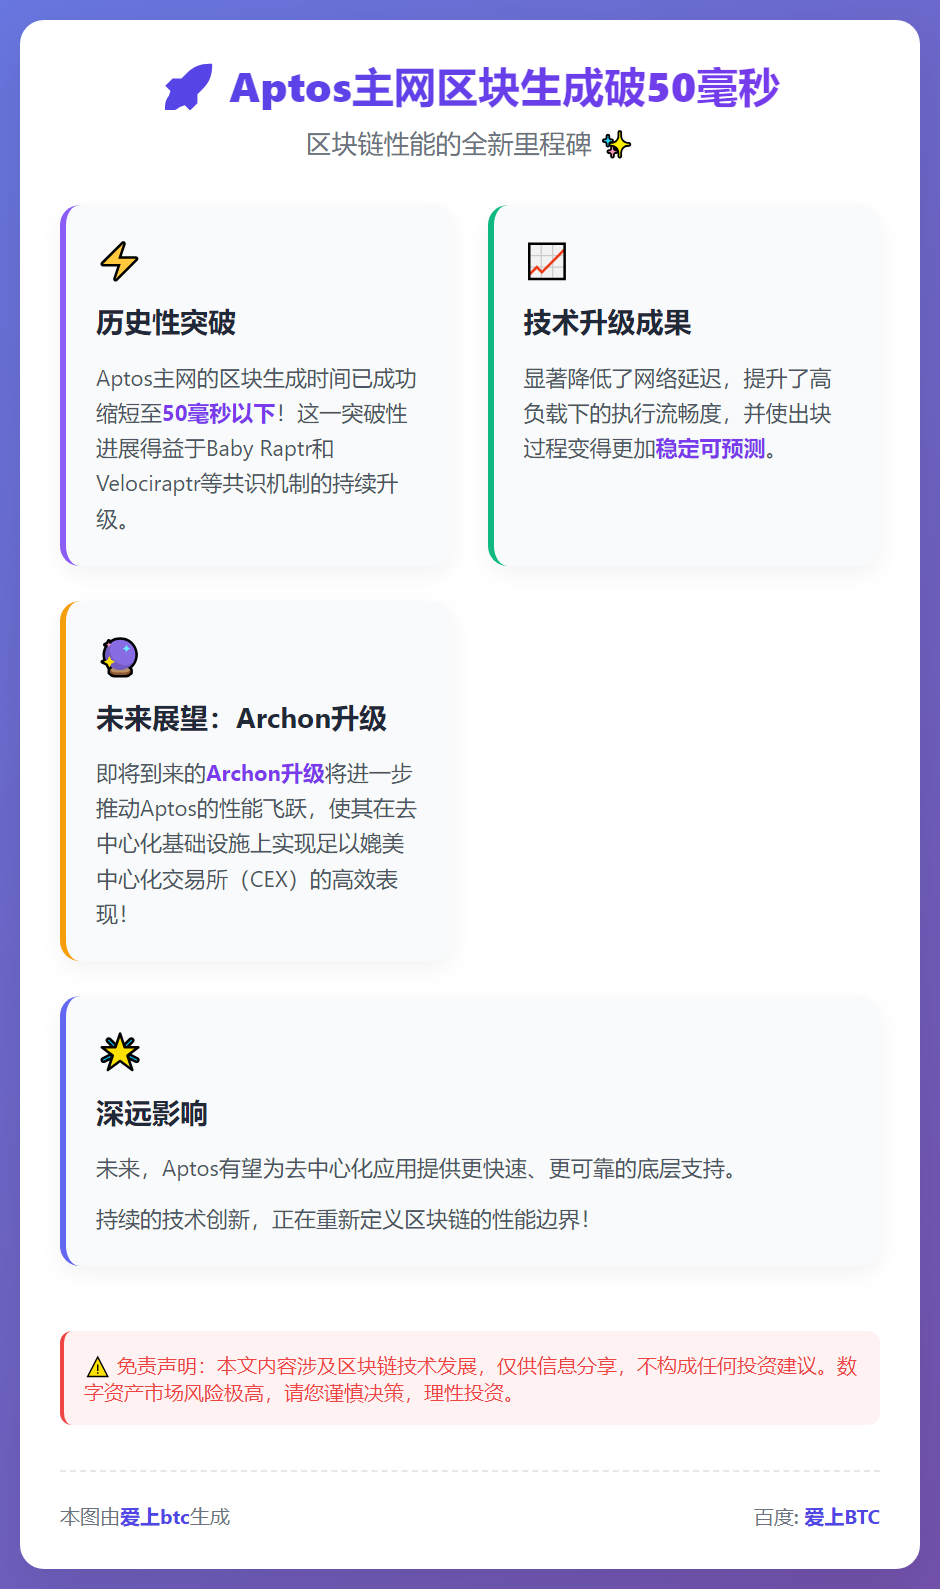
Task: Click the title Aptos主网区块生成破50毫秒
Action: coord(504,88)
